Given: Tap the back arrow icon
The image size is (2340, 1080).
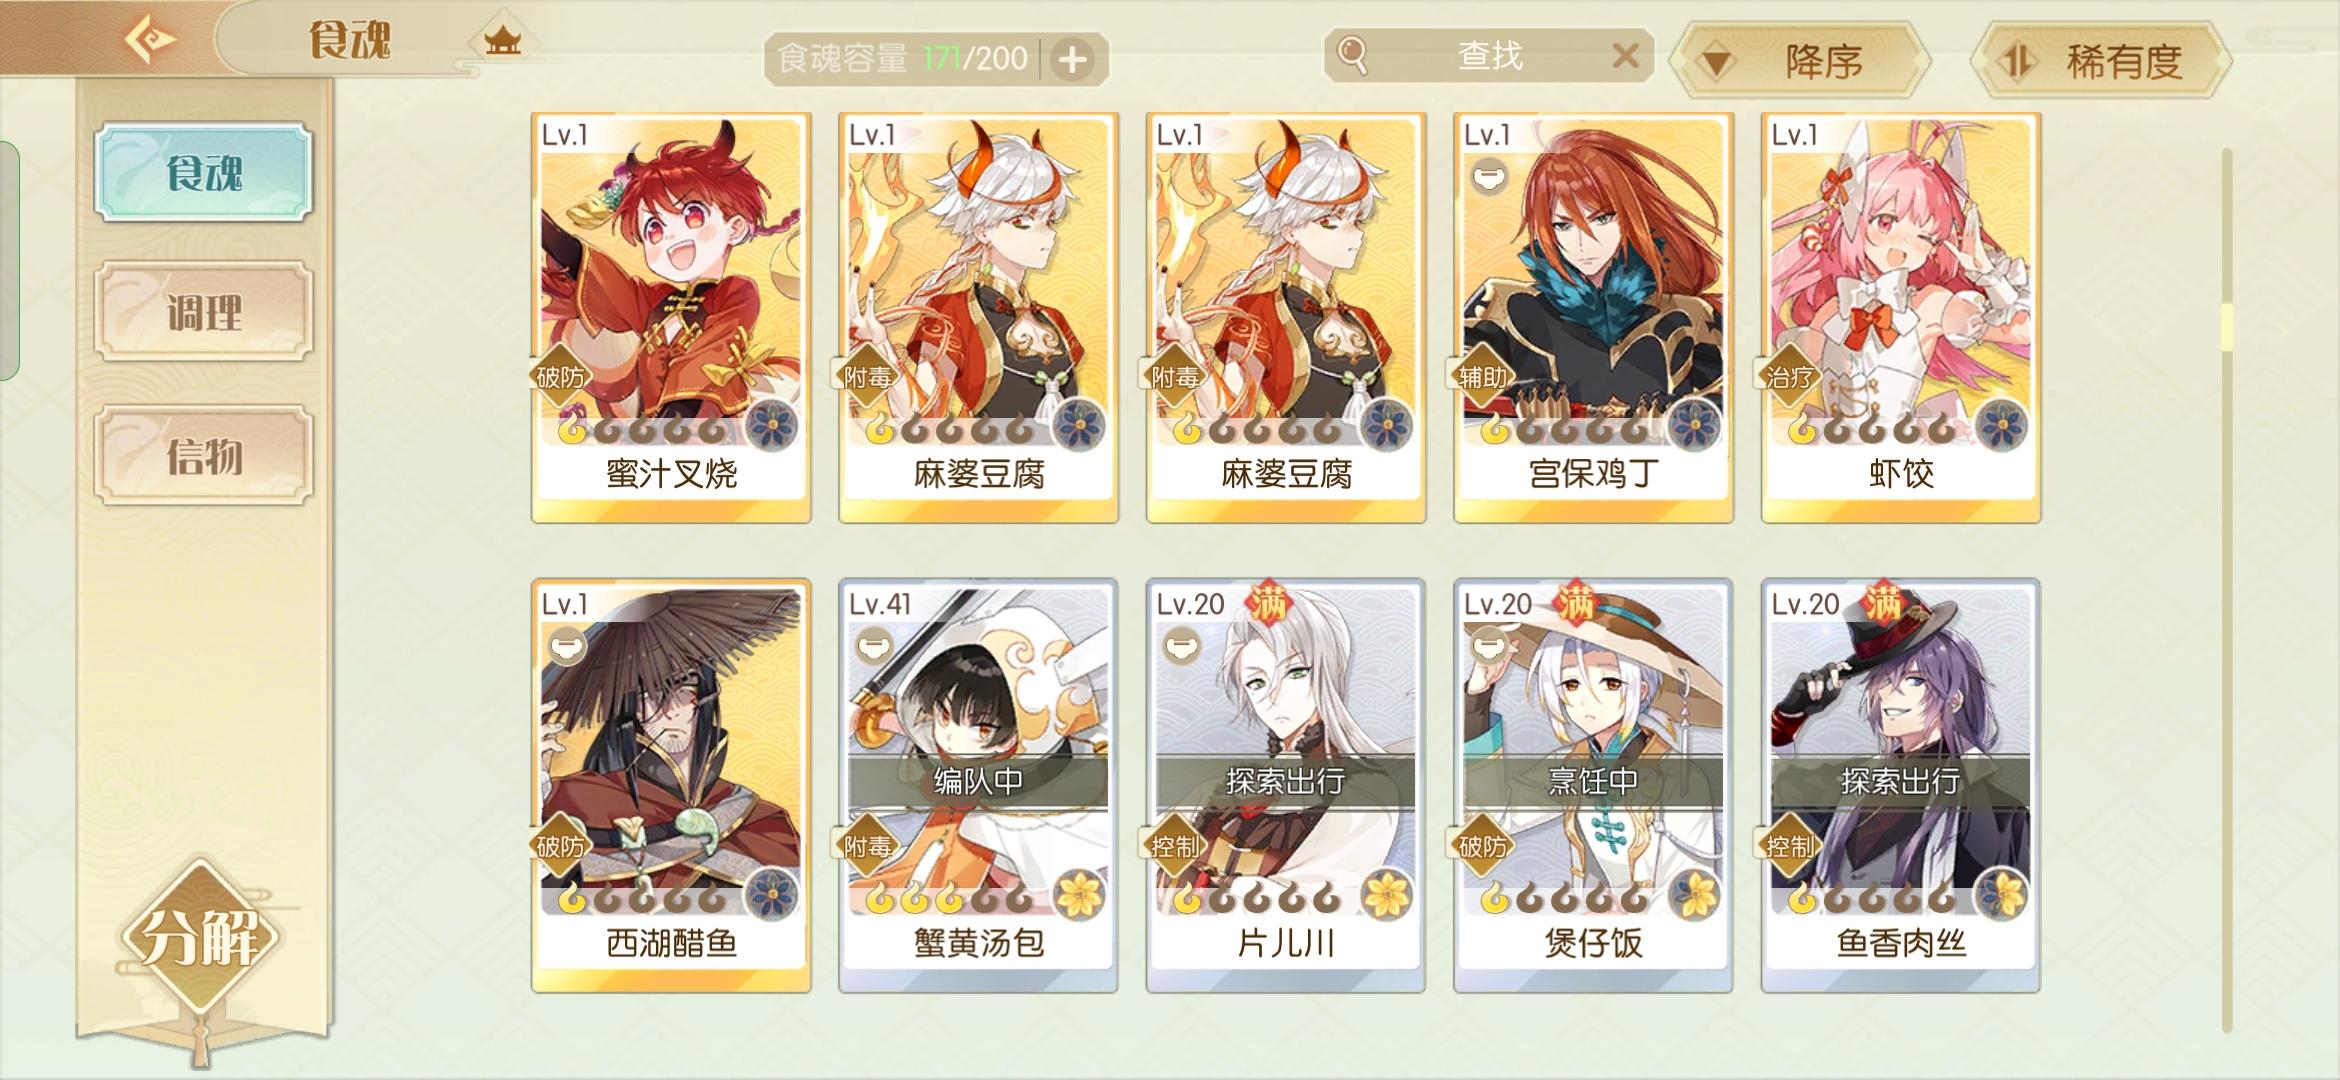Looking at the screenshot, I should 149,40.
